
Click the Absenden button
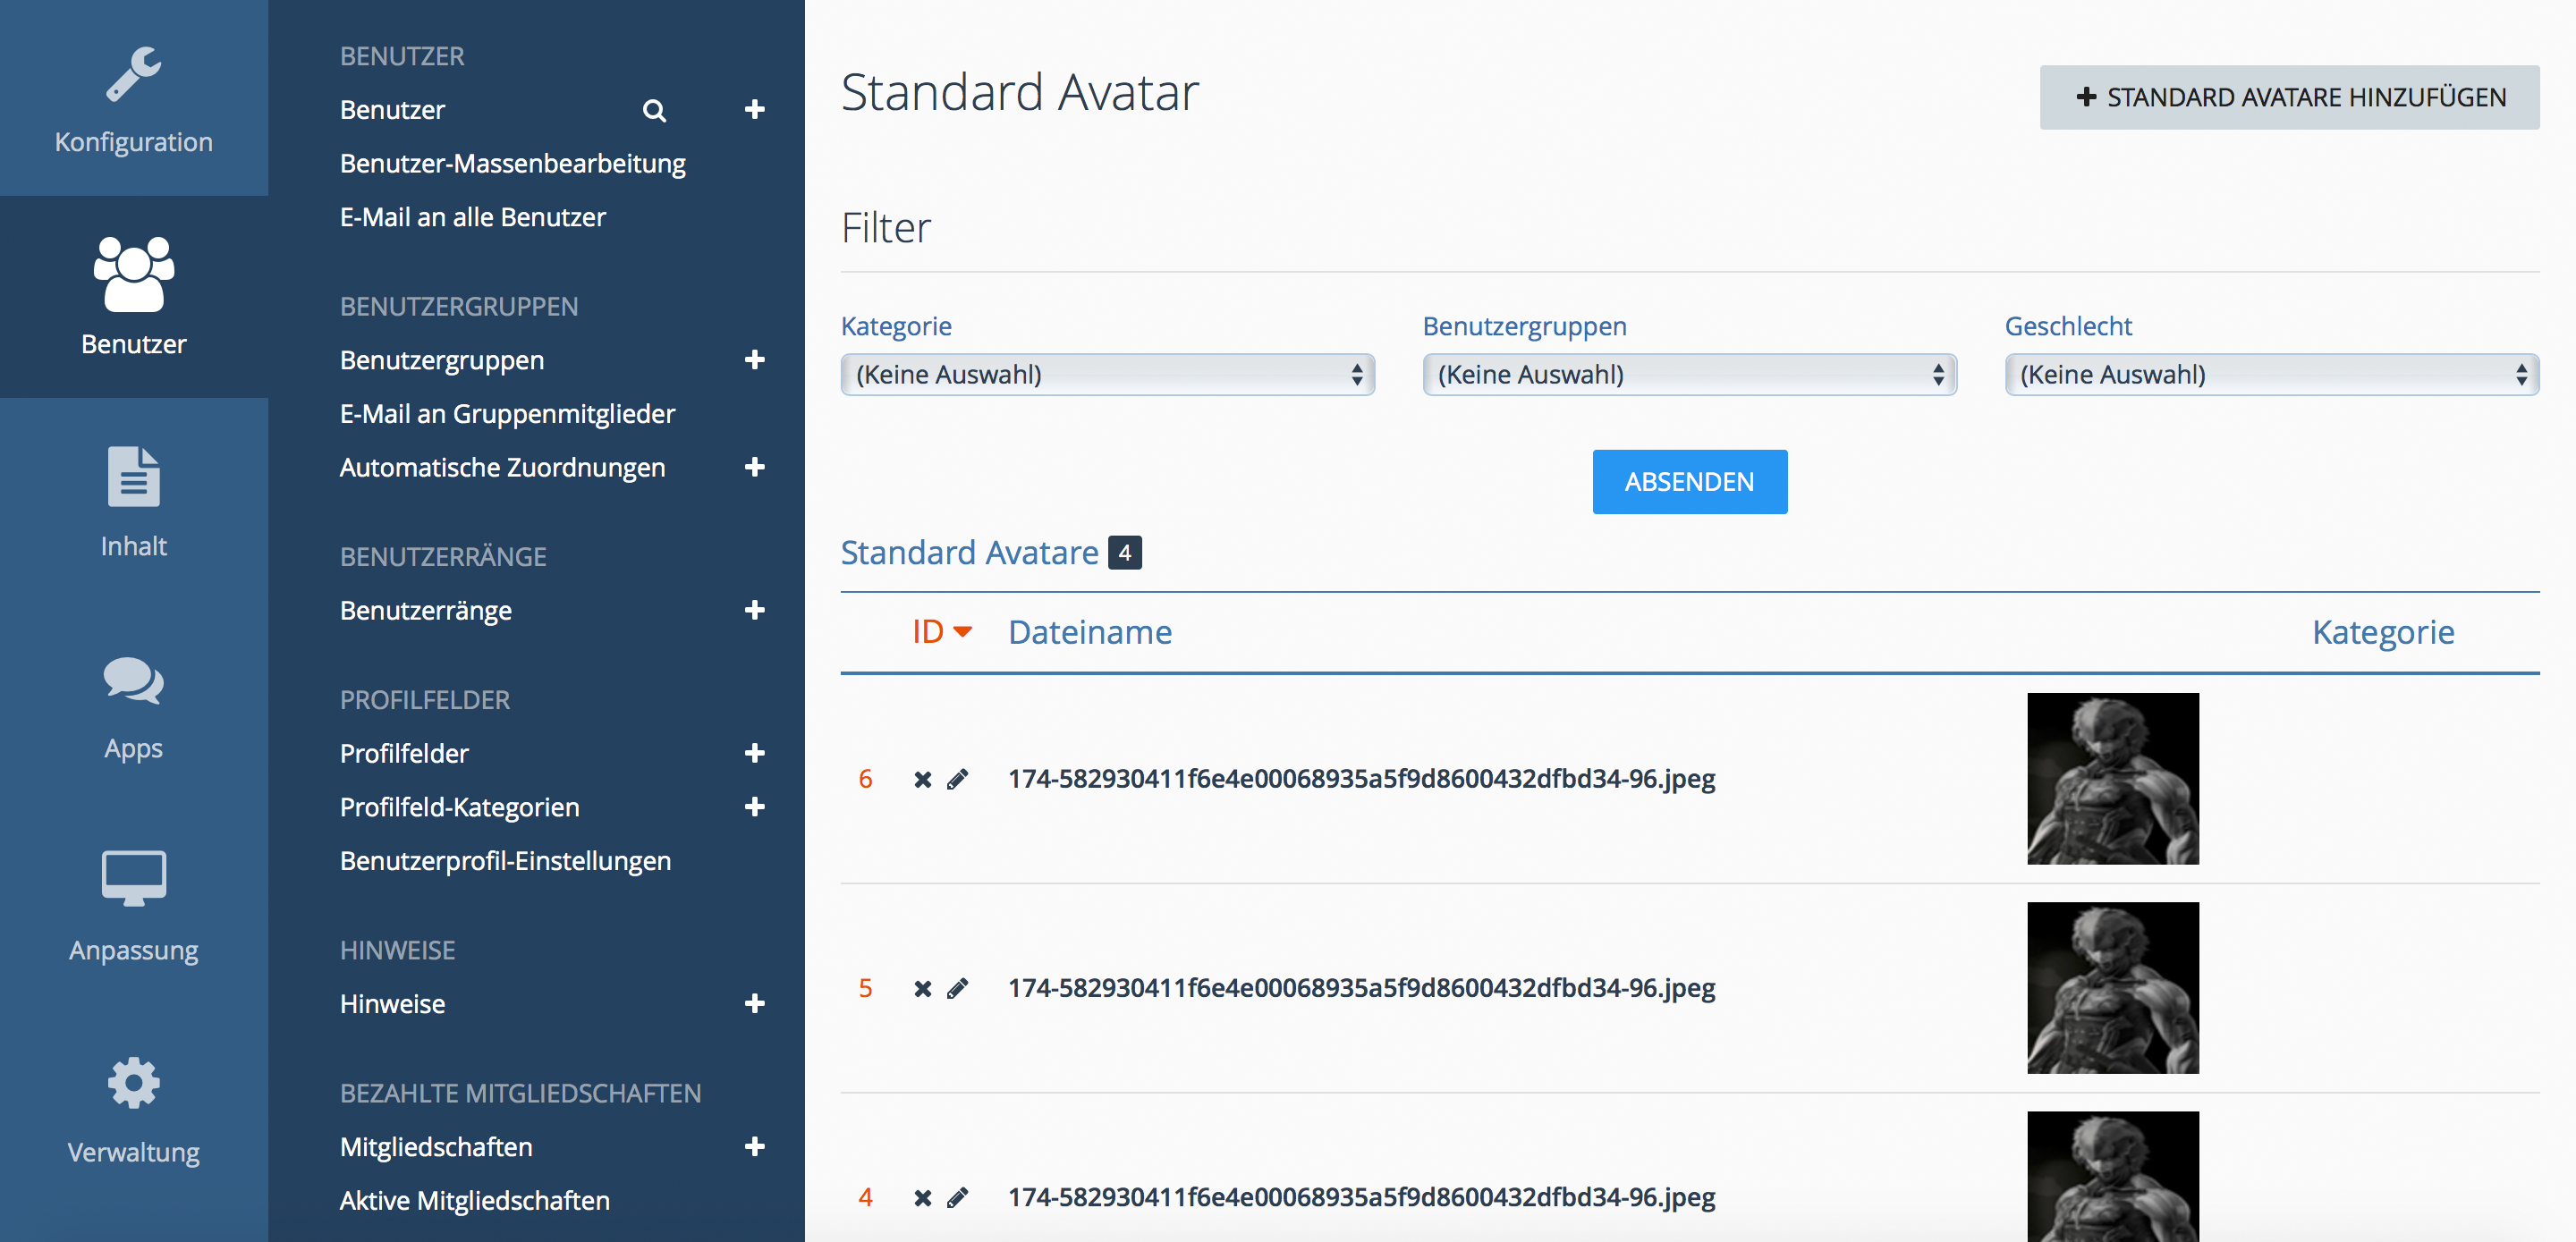[1689, 482]
